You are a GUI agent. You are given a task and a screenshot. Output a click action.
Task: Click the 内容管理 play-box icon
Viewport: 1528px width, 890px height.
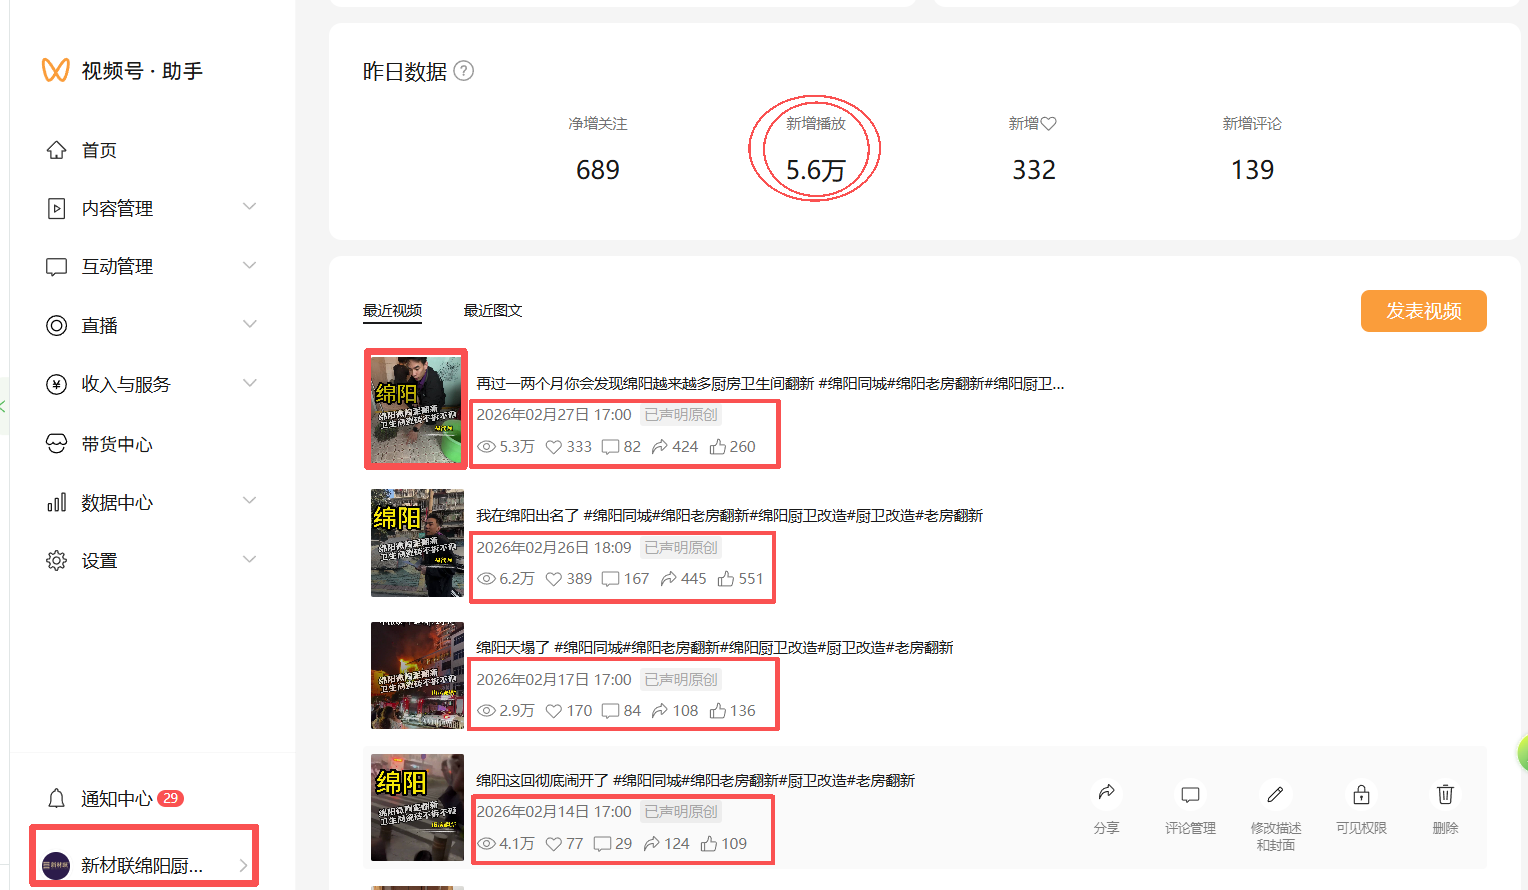(57, 208)
